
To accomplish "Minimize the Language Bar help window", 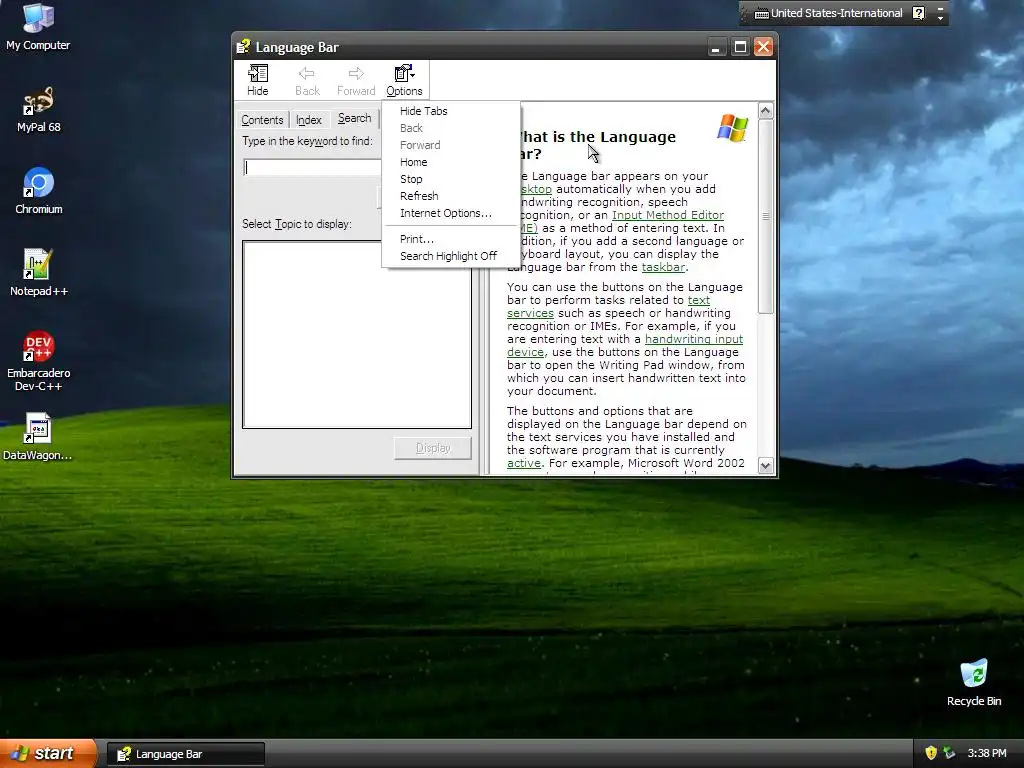I will click(x=716, y=47).
